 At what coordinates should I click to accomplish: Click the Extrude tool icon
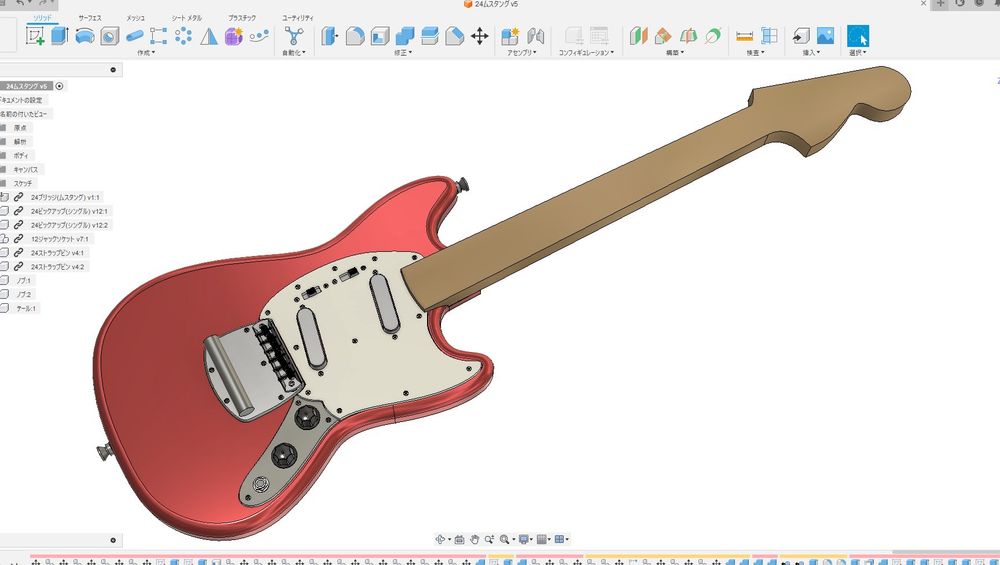60,36
